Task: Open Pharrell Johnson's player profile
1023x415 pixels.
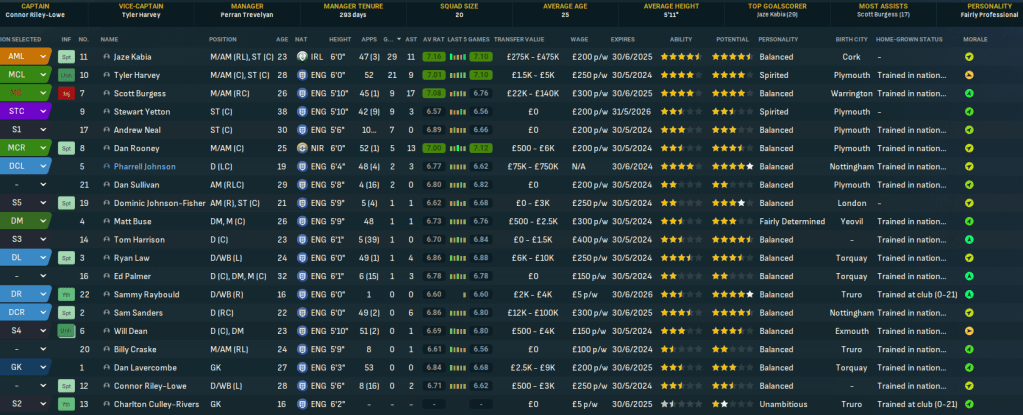Action: [x=145, y=166]
